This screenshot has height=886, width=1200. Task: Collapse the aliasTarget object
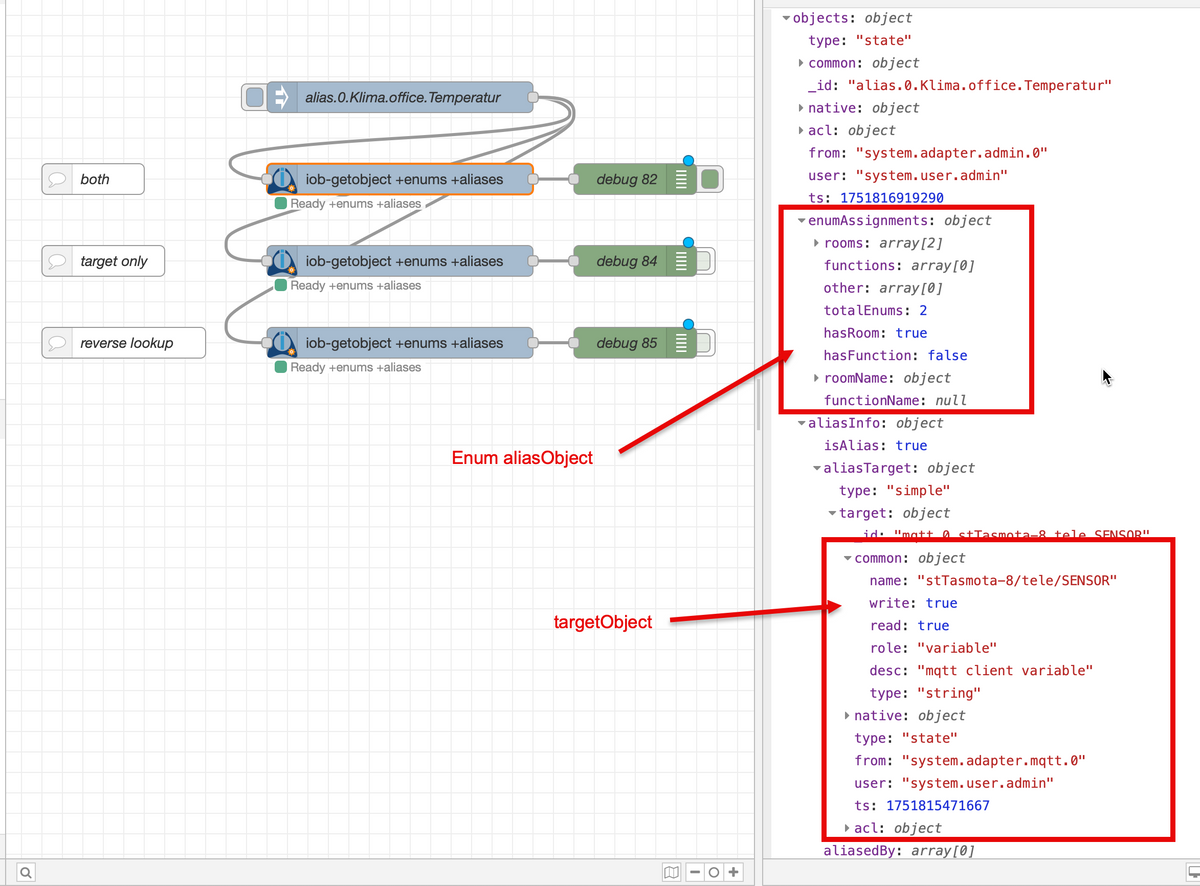point(817,468)
